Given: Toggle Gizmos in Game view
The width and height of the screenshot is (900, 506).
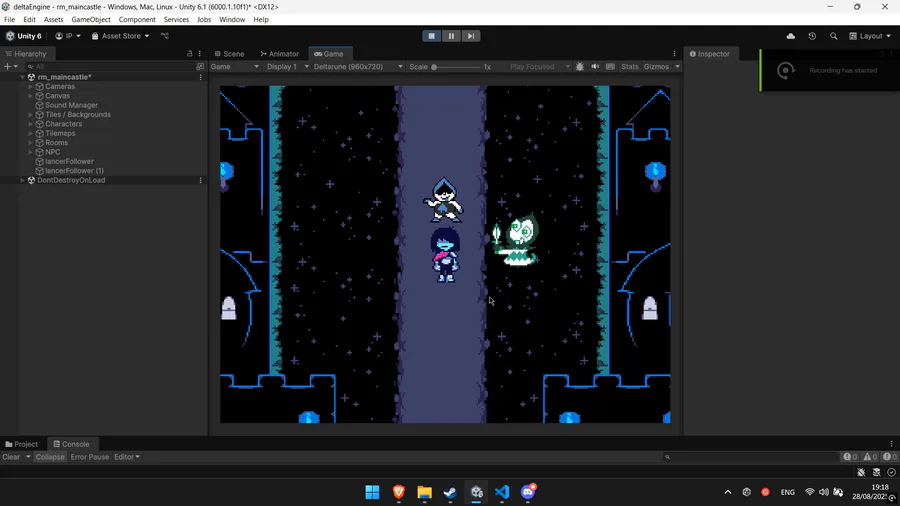Looking at the screenshot, I should pyautogui.click(x=656, y=67).
